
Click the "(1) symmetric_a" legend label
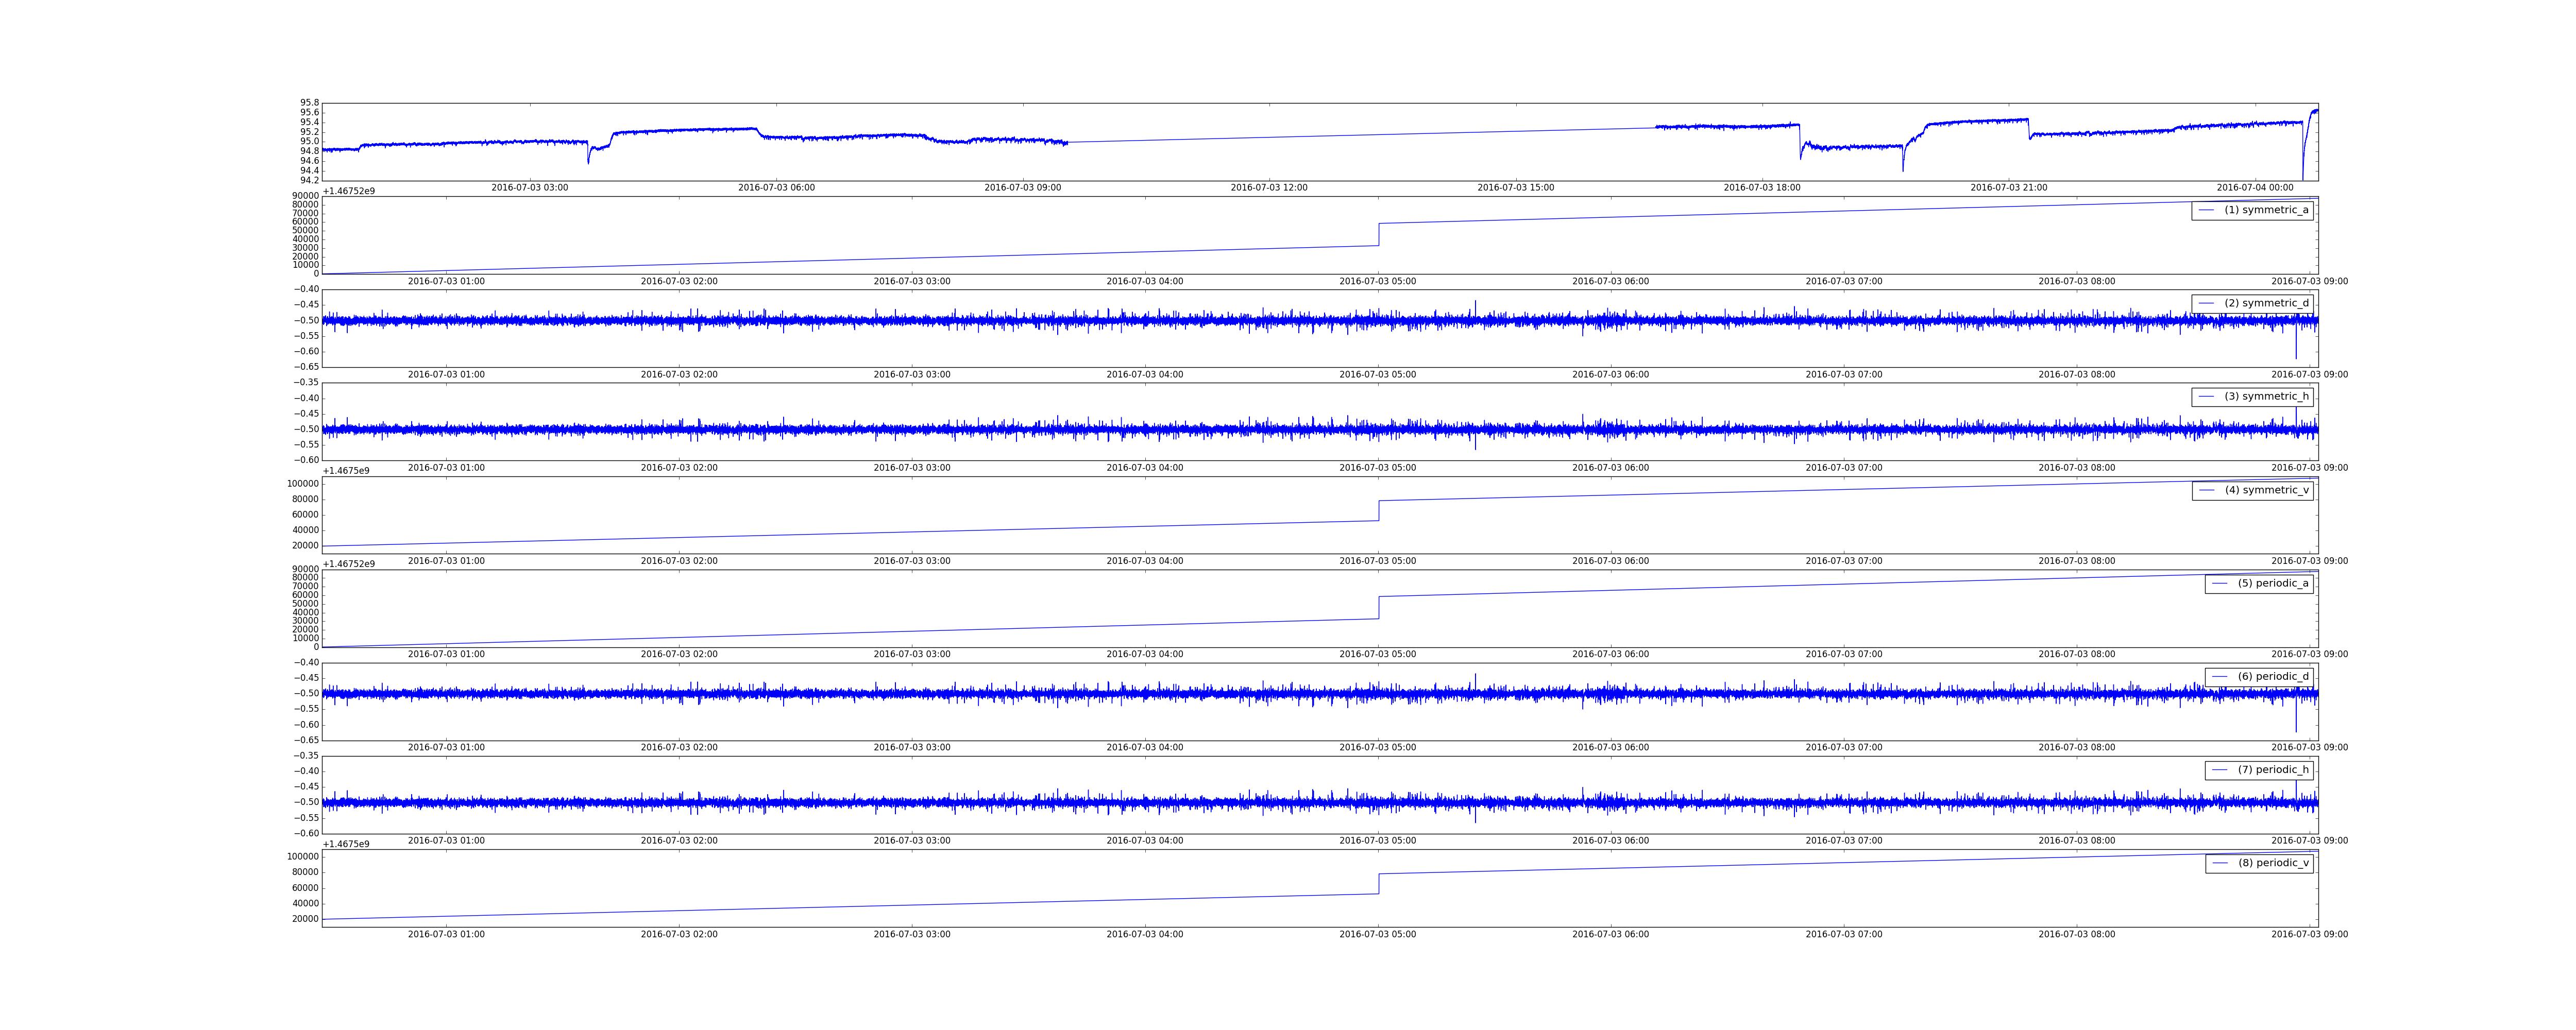pyautogui.click(x=2266, y=210)
